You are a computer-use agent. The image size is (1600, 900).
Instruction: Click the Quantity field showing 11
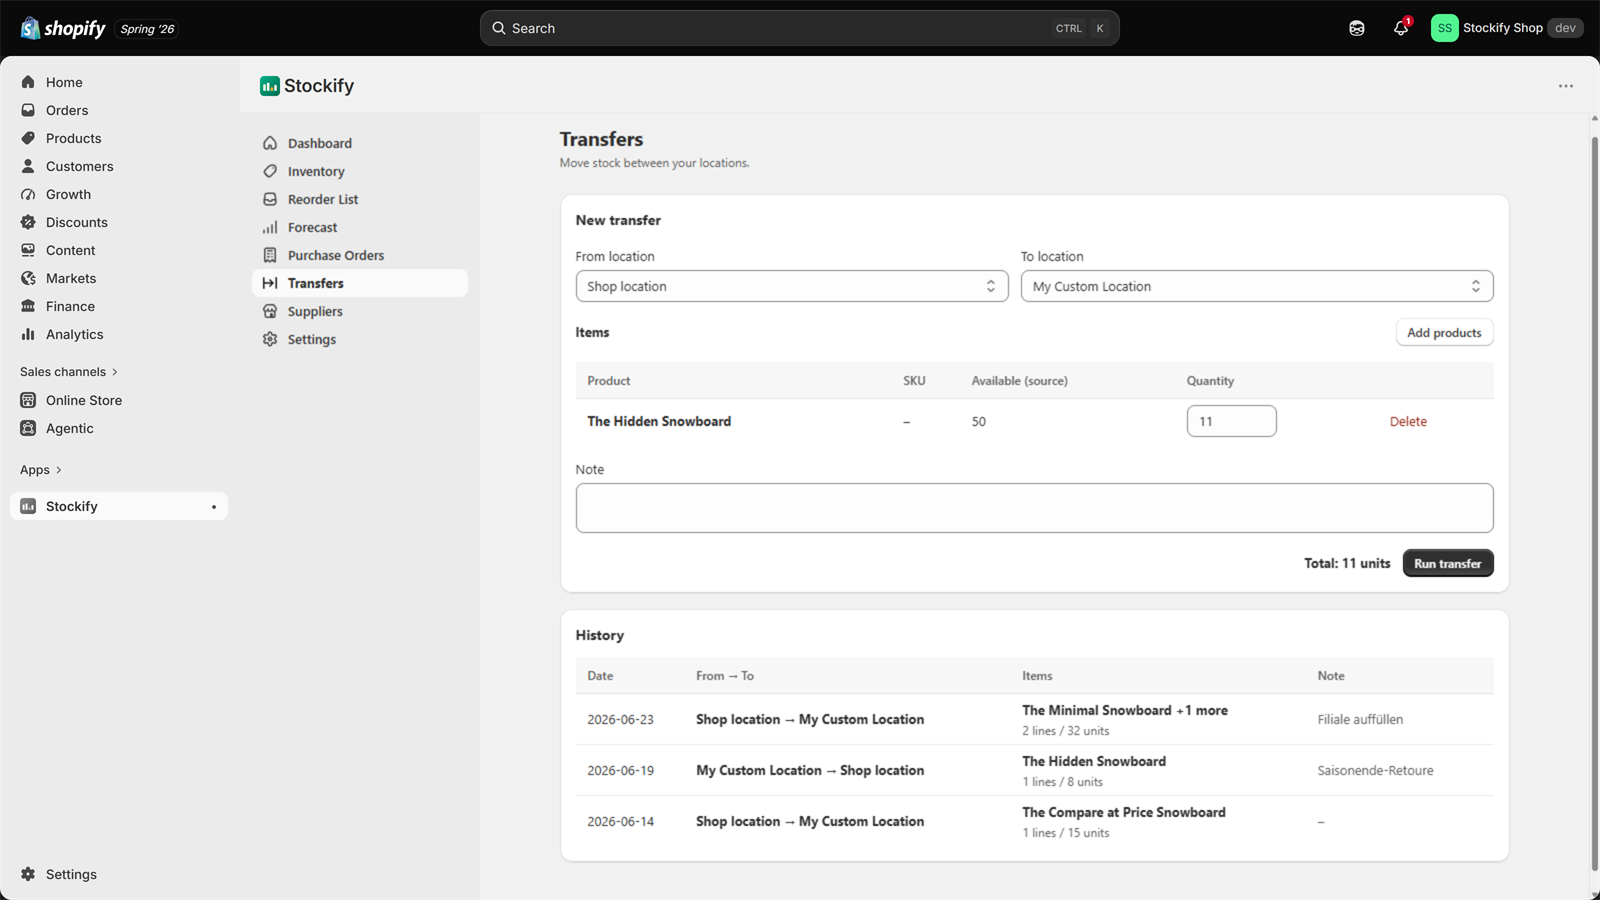pos(1231,421)
